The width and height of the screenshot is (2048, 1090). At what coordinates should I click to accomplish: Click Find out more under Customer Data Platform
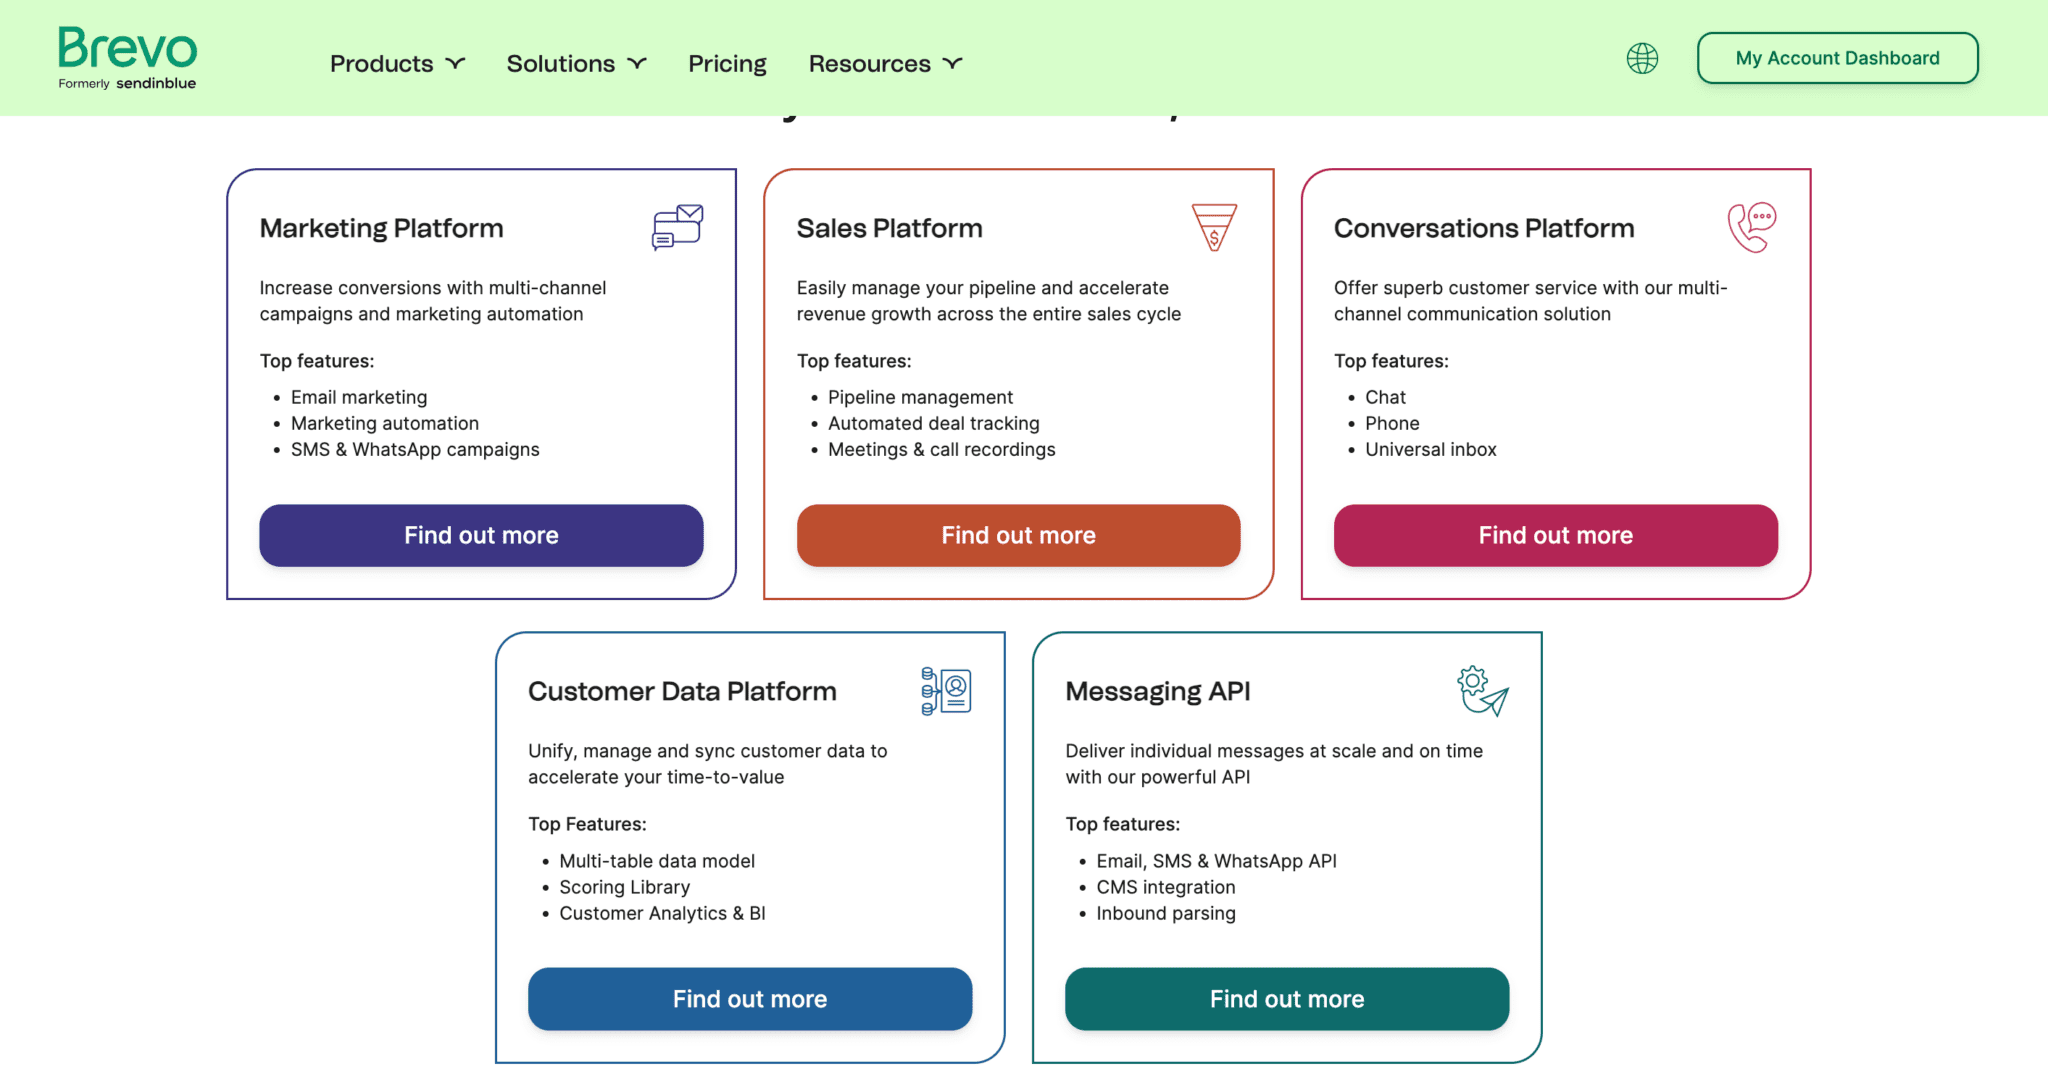pyautogui.click(x=750, y=998)
